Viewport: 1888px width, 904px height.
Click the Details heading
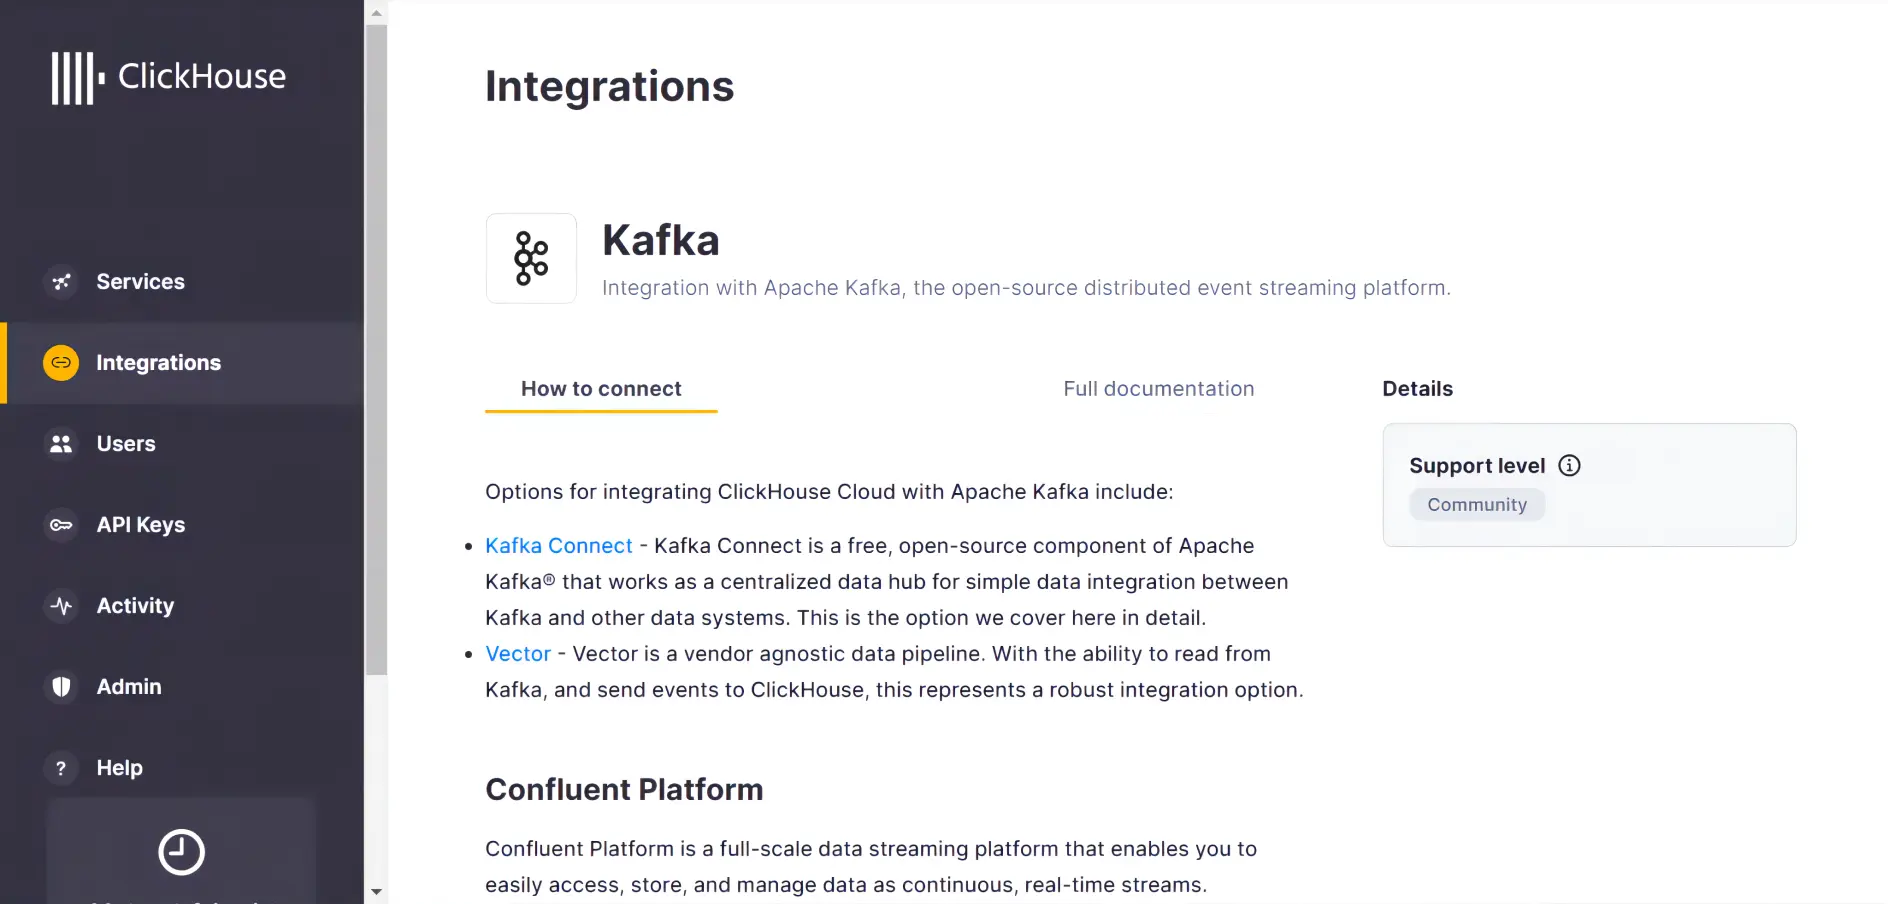[1417, 389]
